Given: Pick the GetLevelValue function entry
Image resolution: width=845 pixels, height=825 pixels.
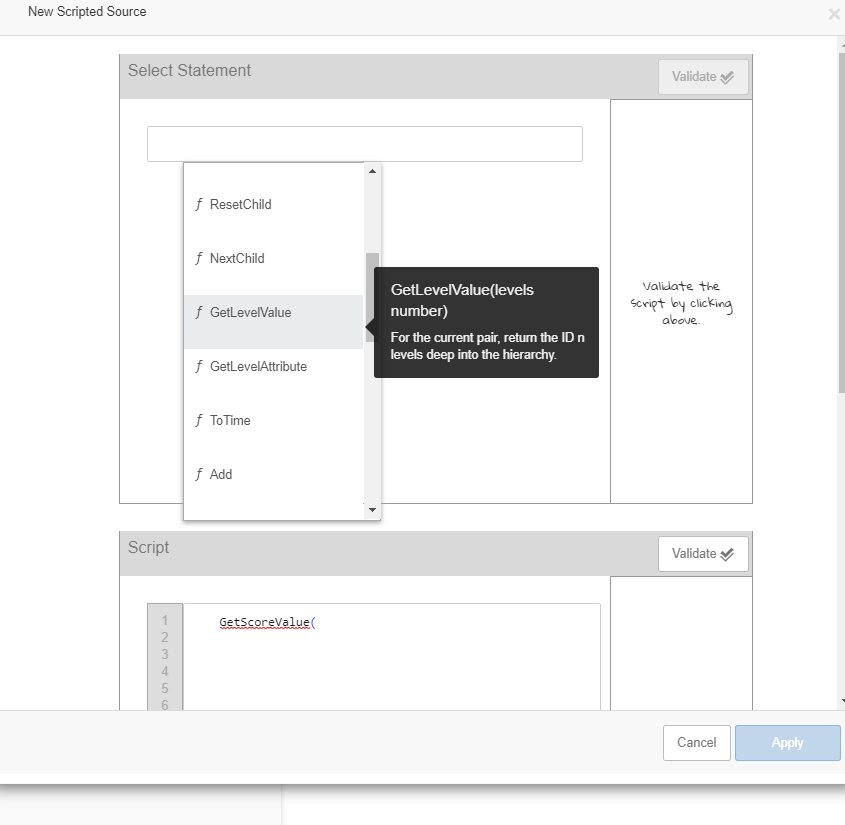Looking at the screenshot, I should tap(250, 313).
